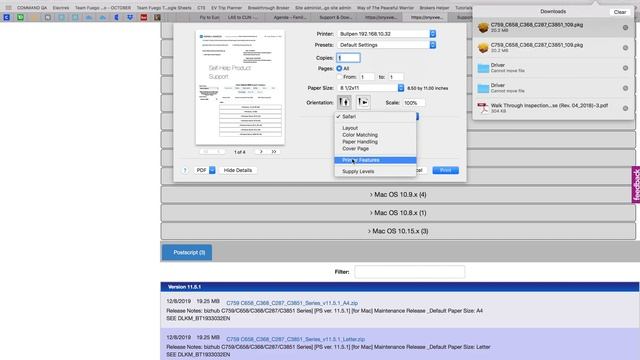640x360 pixels.
Task: Download the Series v11.5.1 A4.zip link
Action: [292, 303]
